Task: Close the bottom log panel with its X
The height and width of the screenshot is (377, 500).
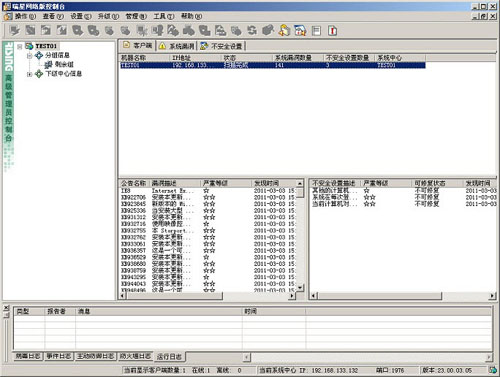Action: coord(6,308)
